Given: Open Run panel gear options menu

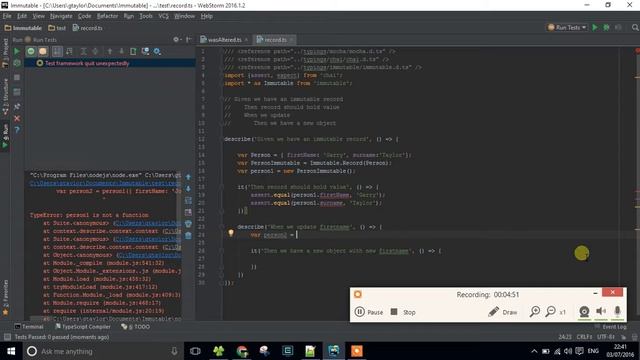Looking at the screenshot, I should pos(176,40).
